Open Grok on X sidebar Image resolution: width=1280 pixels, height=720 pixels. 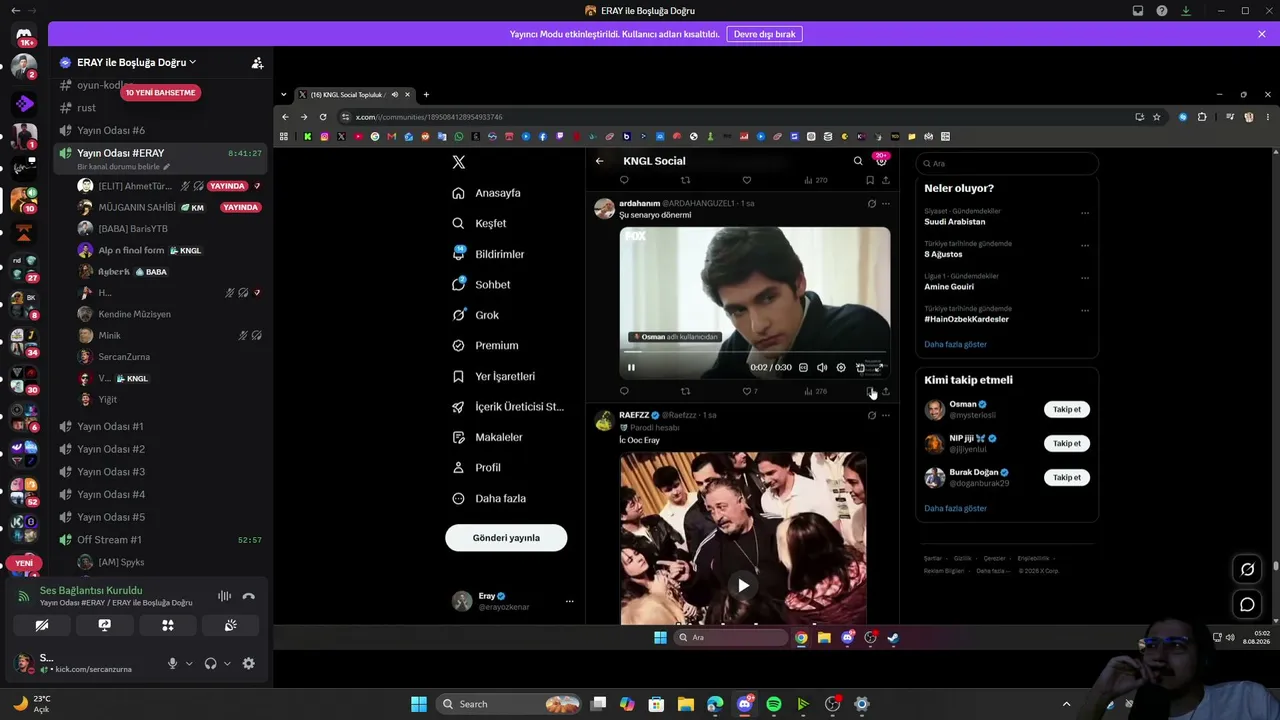point(475,315)
